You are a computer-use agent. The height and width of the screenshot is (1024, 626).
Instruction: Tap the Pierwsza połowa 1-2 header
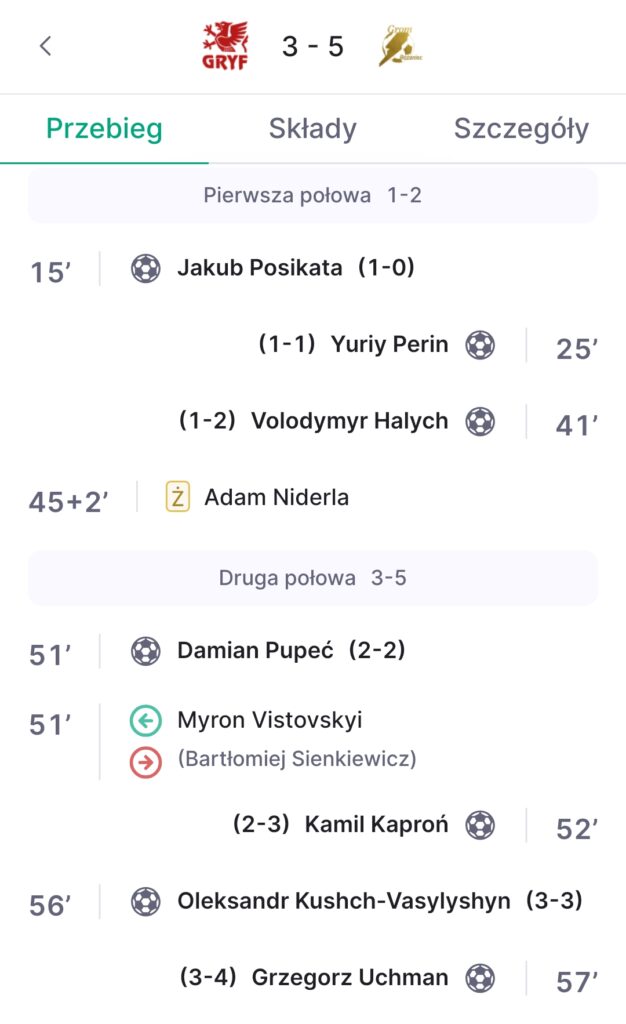tap(312, 195)
